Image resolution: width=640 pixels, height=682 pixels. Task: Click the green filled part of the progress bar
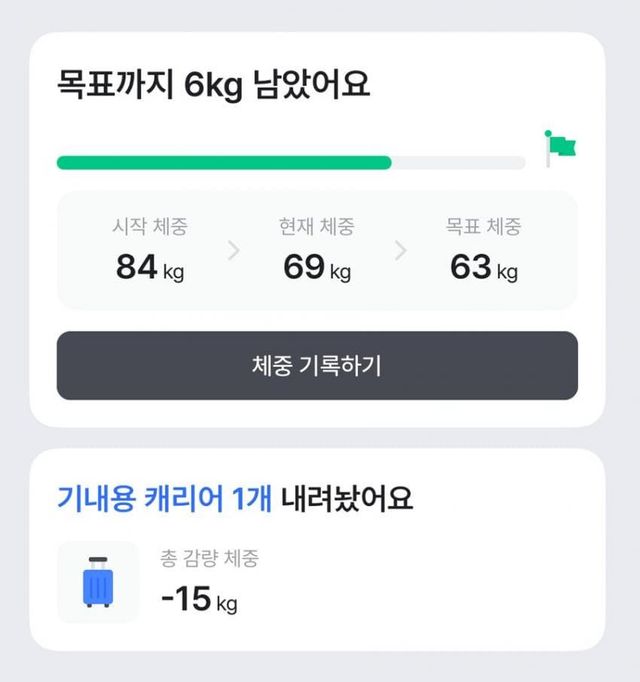click(223, 162)
